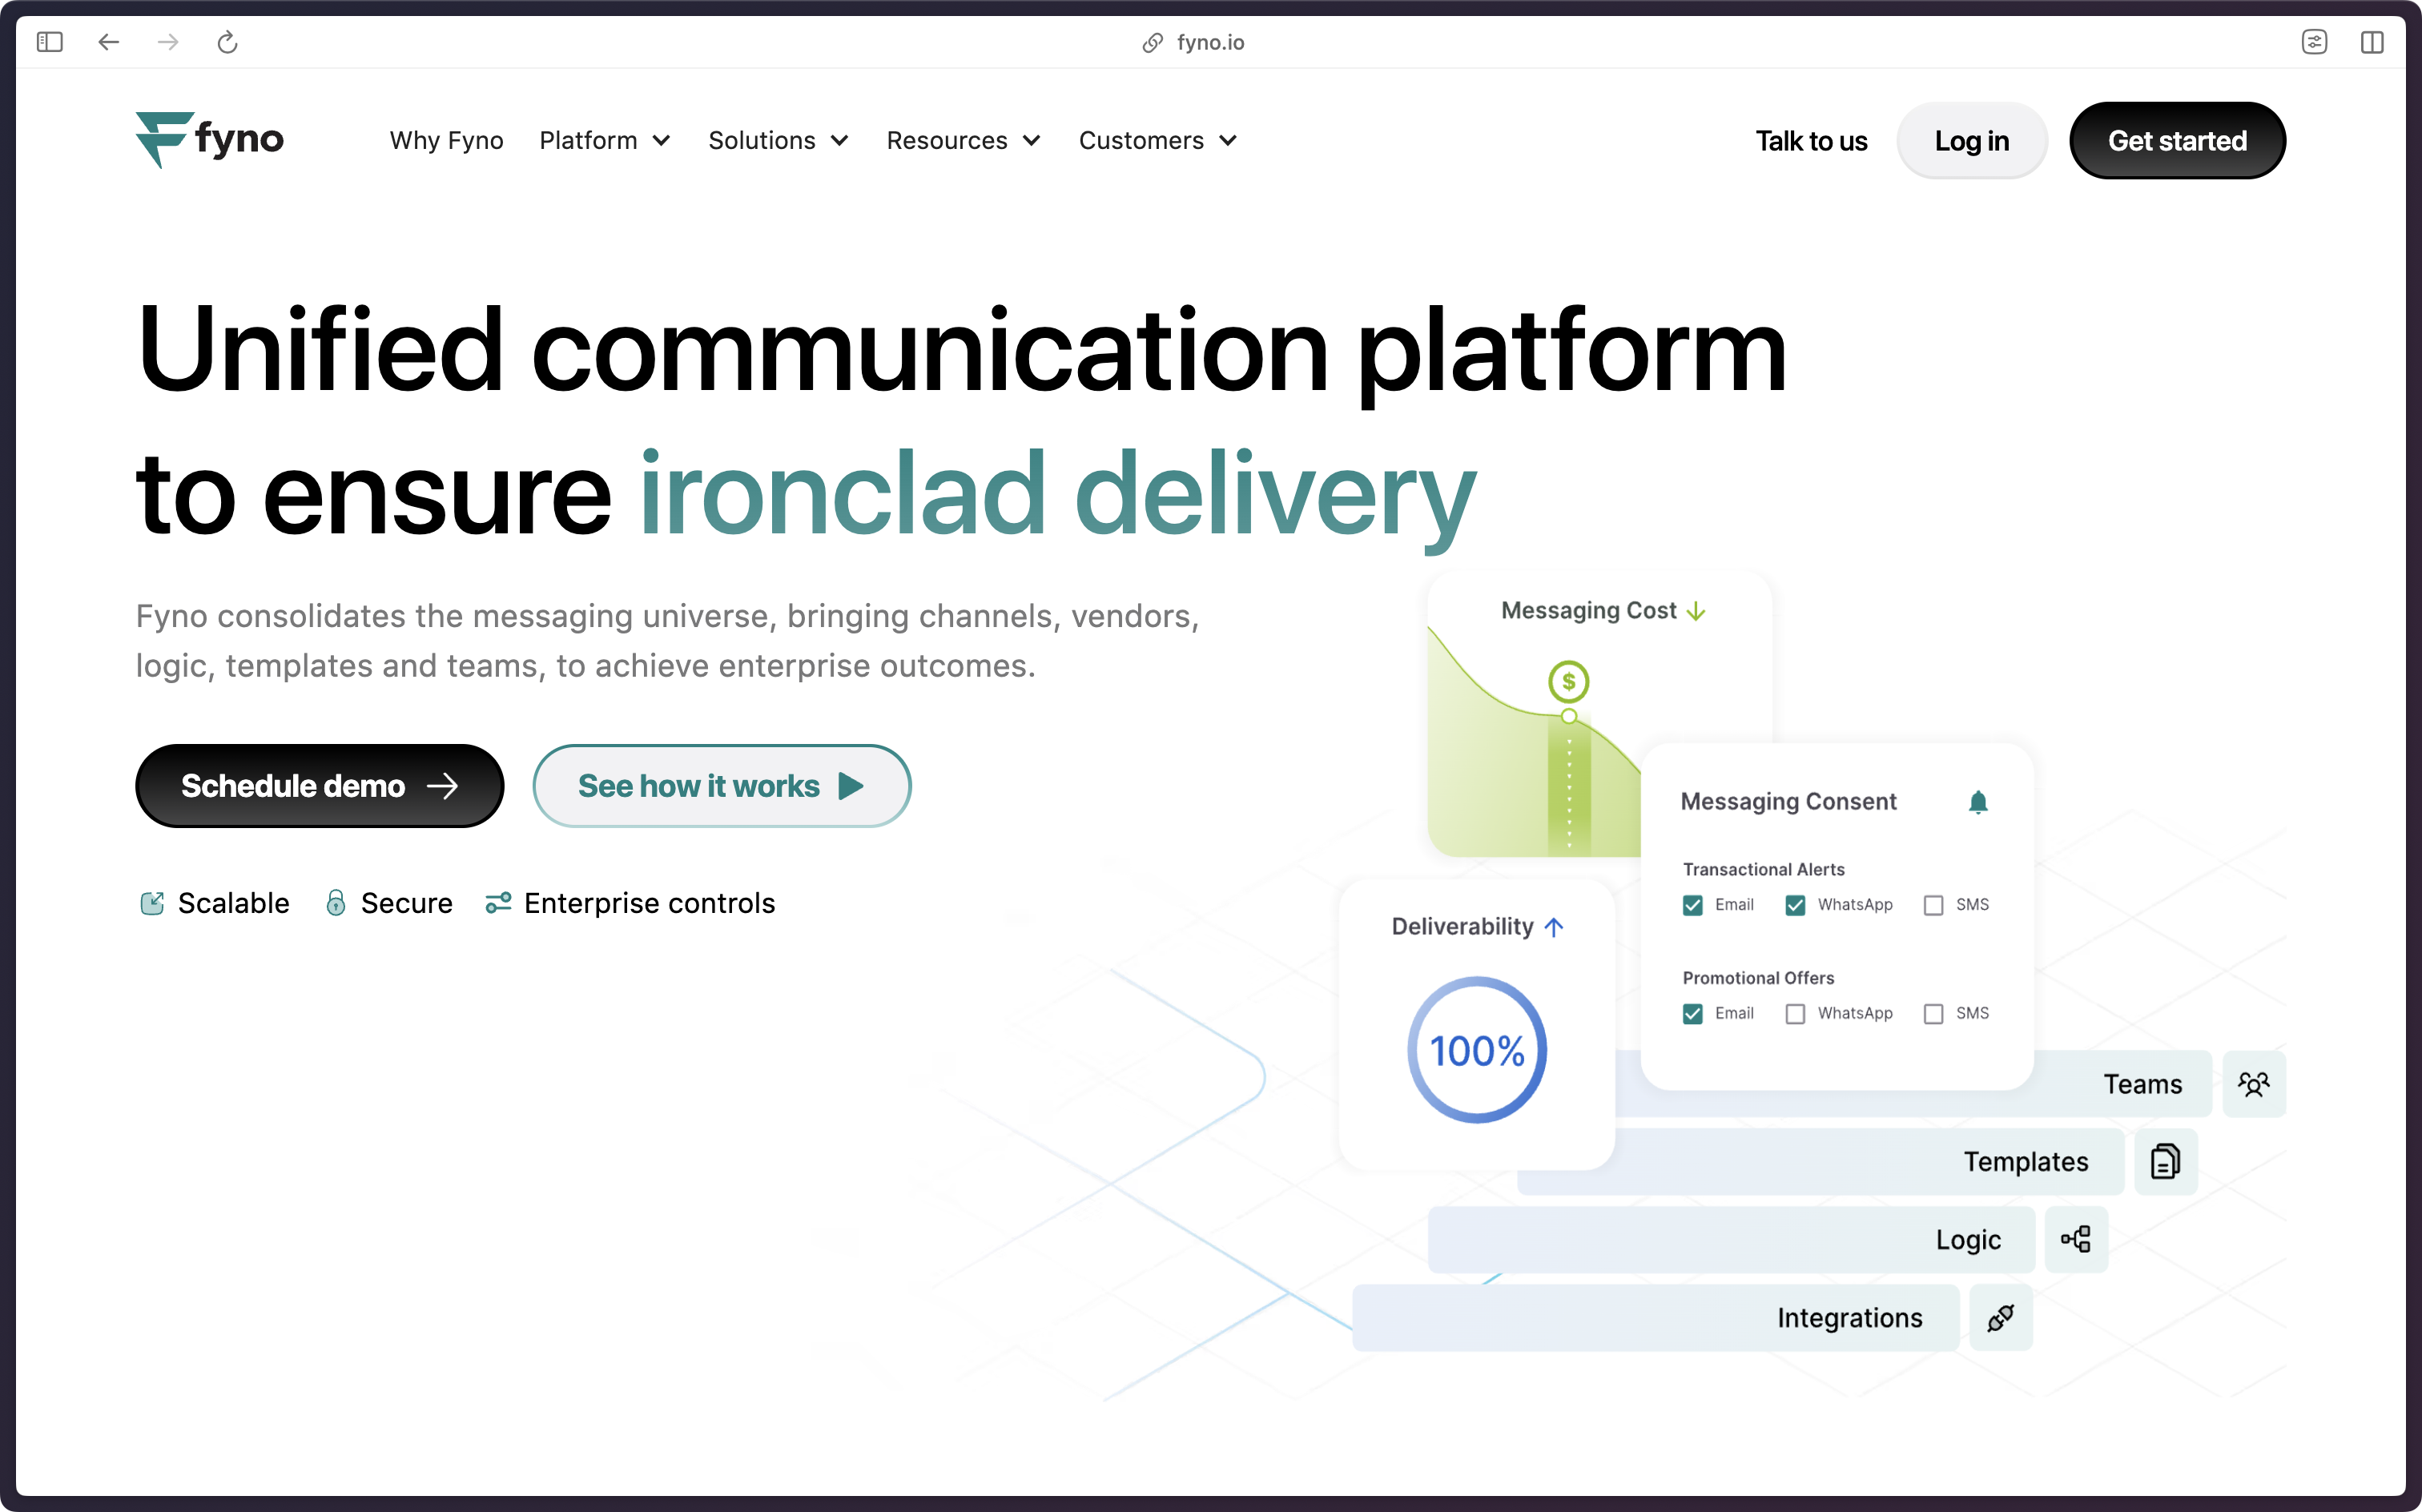Screen dimensions: 2422x1512
Task: Click the Schedule demo button
Action: pos(319,786)
